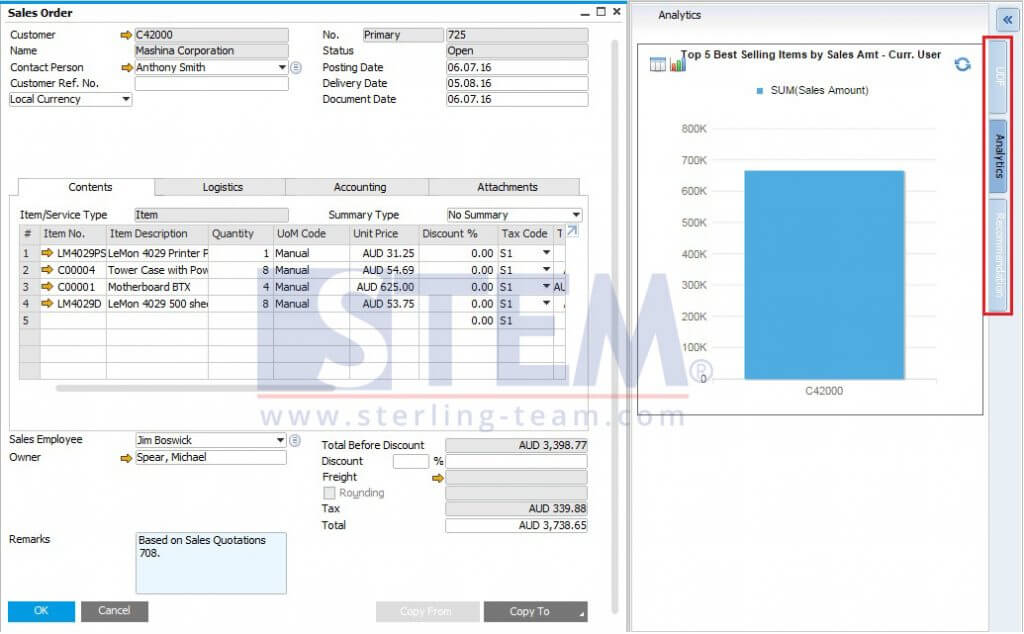Image resolution: width=1024 pixels, height=634 pixels.
Task: Click the Customer link arrow next to C42000
Action: pos(126,35)
